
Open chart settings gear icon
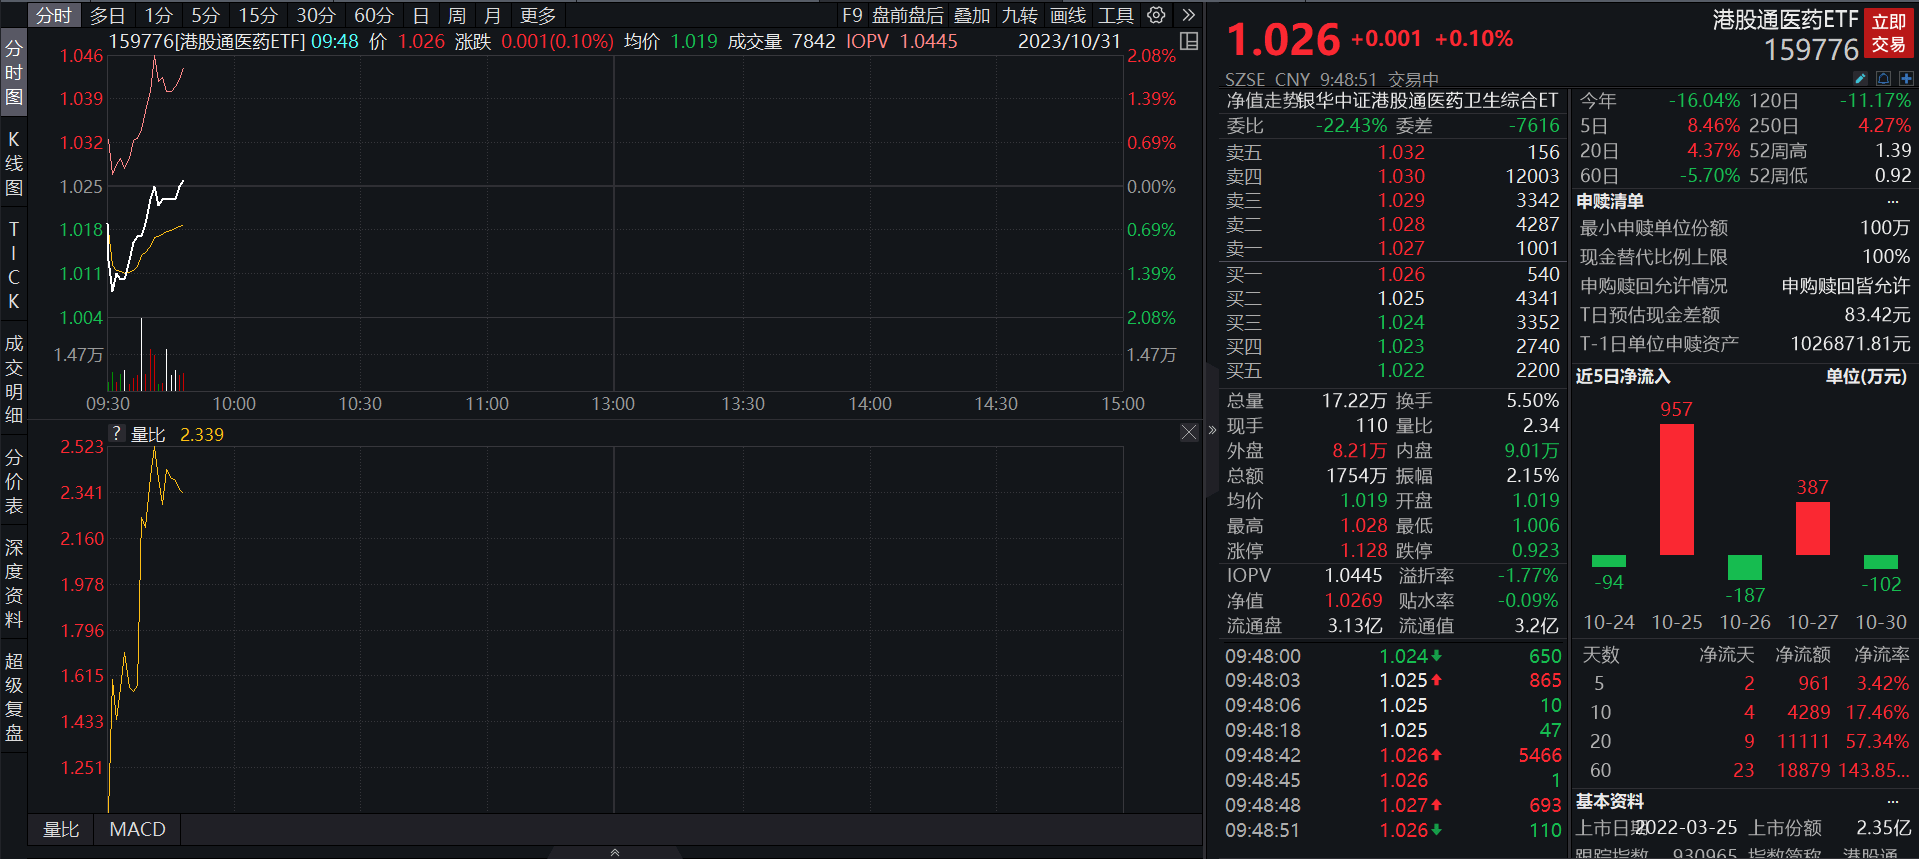pos(1156,15)
